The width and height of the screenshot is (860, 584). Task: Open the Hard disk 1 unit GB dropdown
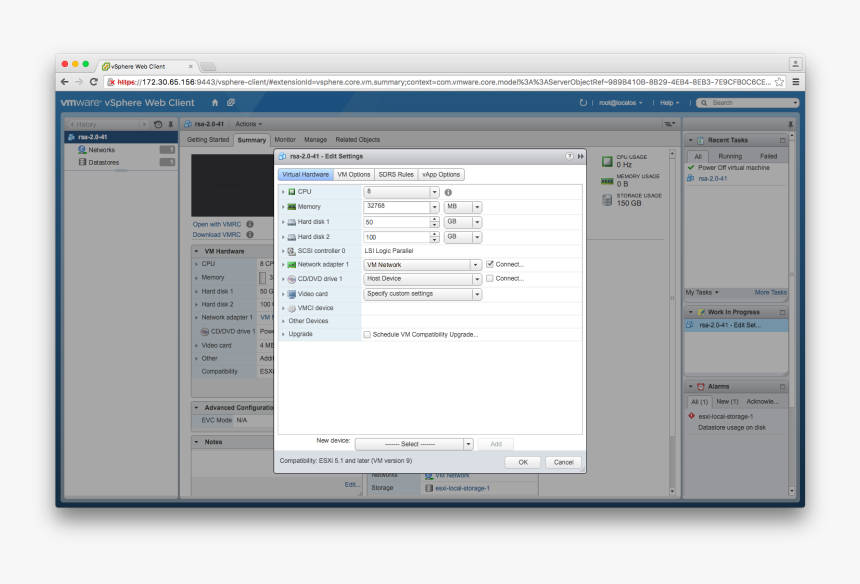click(x=477, y=222)
